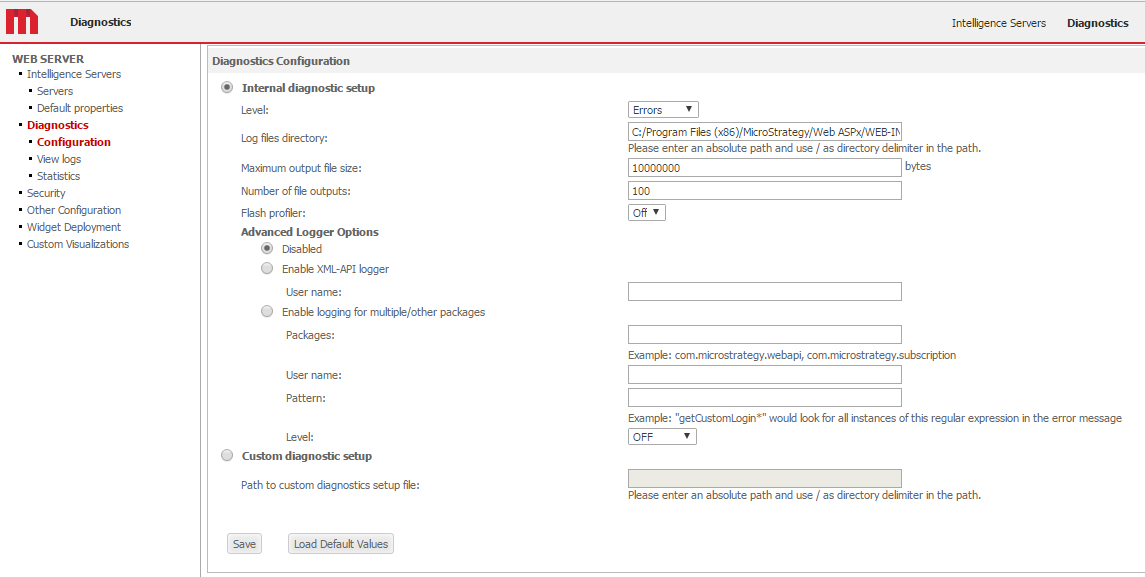Click the MicroStrategy logo icon
This screenshot has width=1145, height=577.
(22, 22)
